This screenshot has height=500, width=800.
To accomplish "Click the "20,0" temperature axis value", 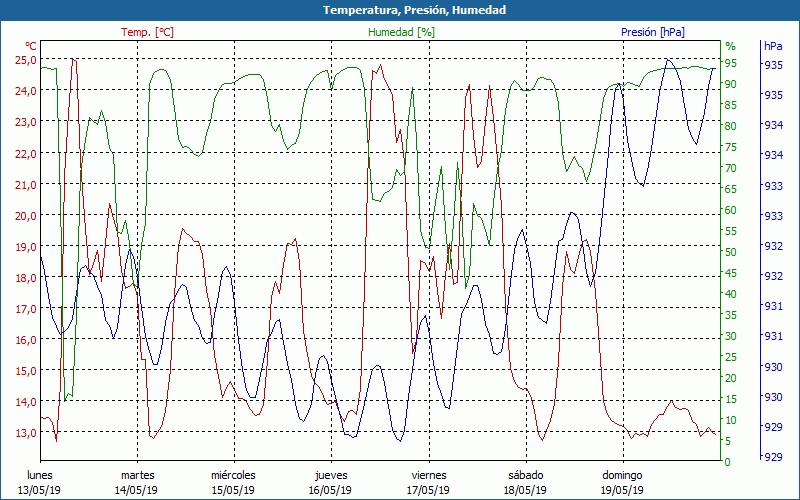I will point(26,215).
